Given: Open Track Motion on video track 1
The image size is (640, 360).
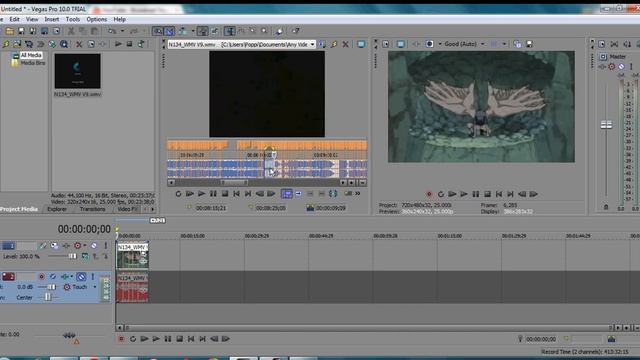Looking at the screenshot, I should point(54,246).
